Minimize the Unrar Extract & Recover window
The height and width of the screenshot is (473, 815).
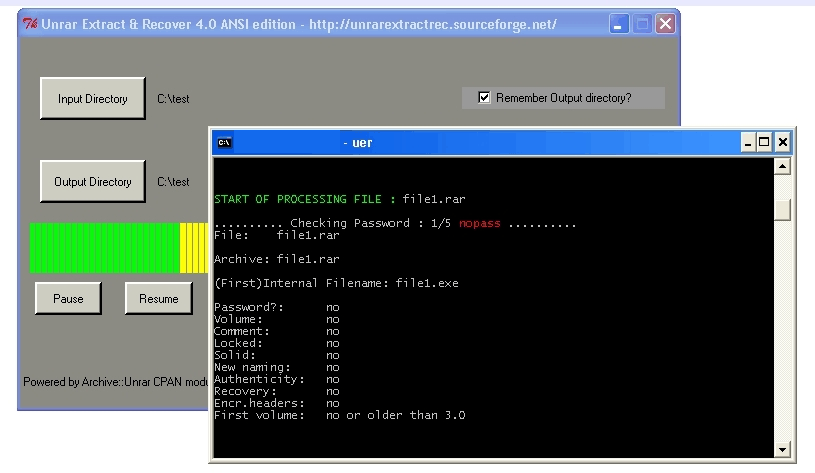[x=619, y=24]
